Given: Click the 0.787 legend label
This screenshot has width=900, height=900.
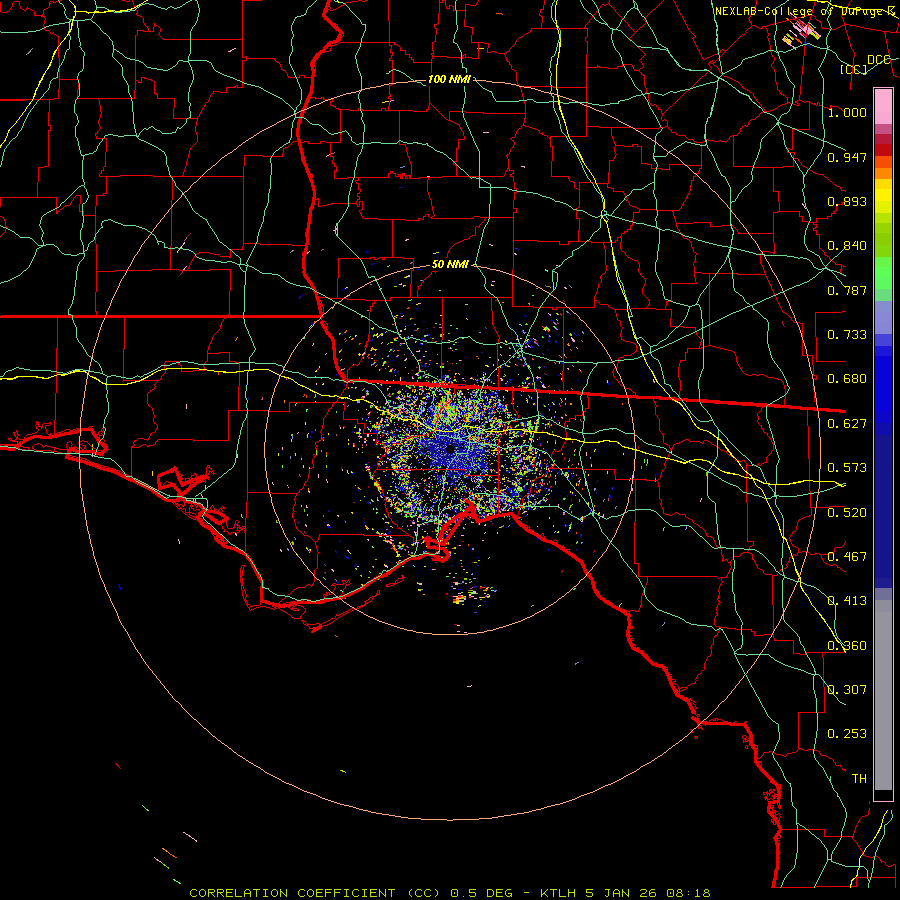Looking at the screenshot, I should click(847, 290).
